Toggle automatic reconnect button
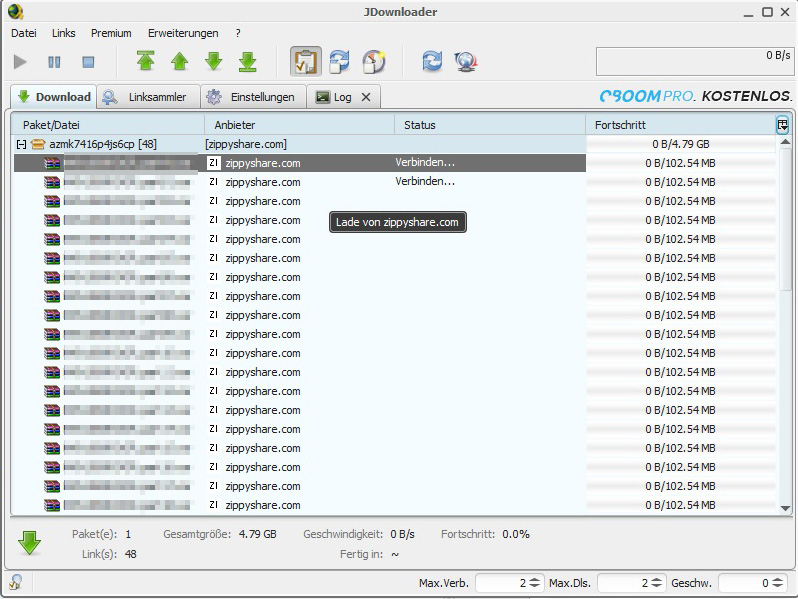Viewport: 798px width, 599px height. 339,62
